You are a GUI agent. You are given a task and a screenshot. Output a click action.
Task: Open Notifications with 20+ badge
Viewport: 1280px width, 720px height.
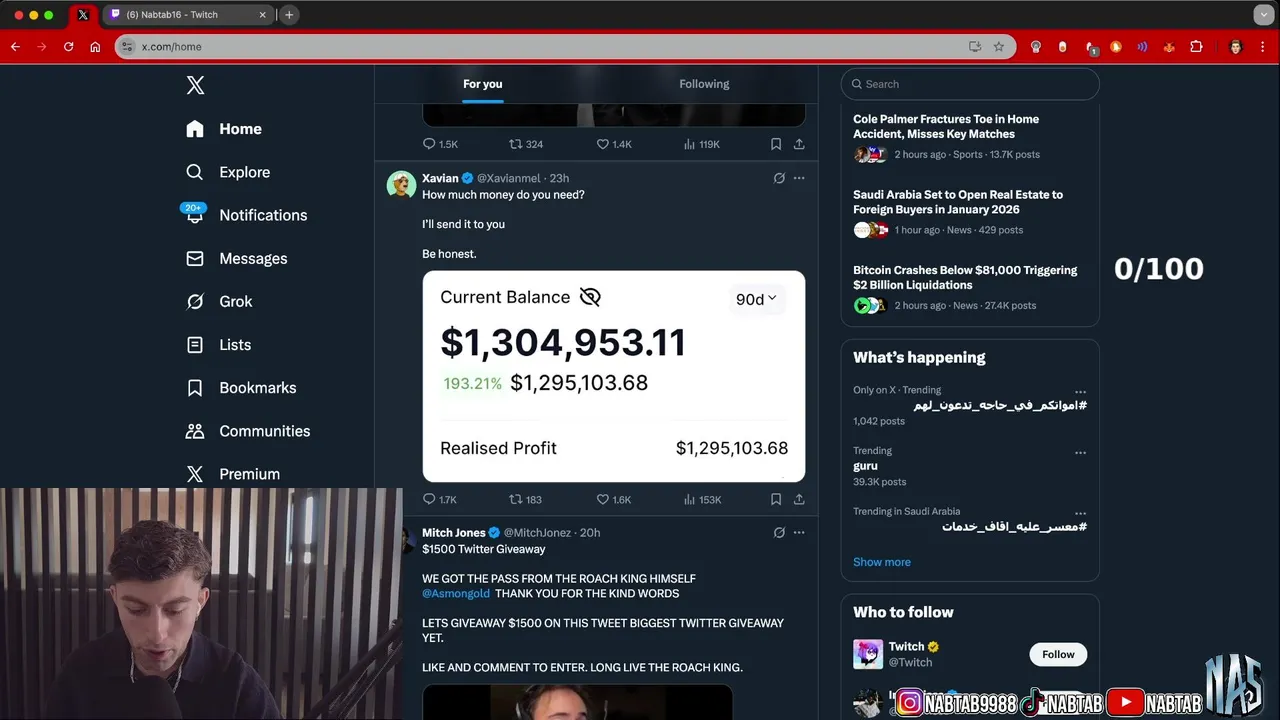[245, 215]
